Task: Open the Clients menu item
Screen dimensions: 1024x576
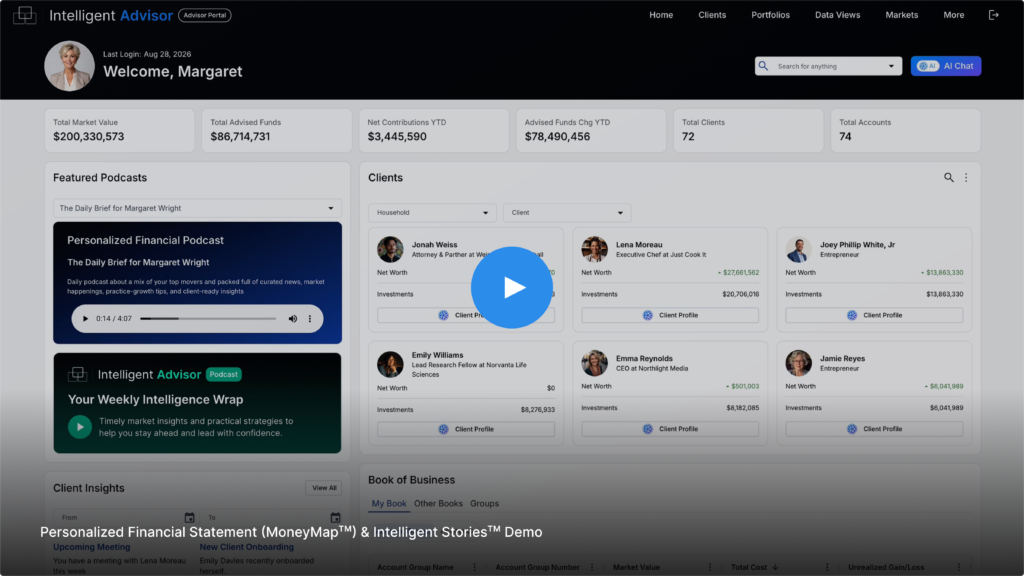Action: [x=712, y=14]
